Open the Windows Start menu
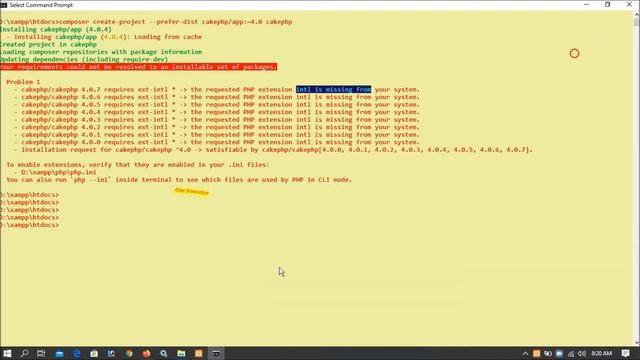Viewport: 640px width, 360px height. 7,353
